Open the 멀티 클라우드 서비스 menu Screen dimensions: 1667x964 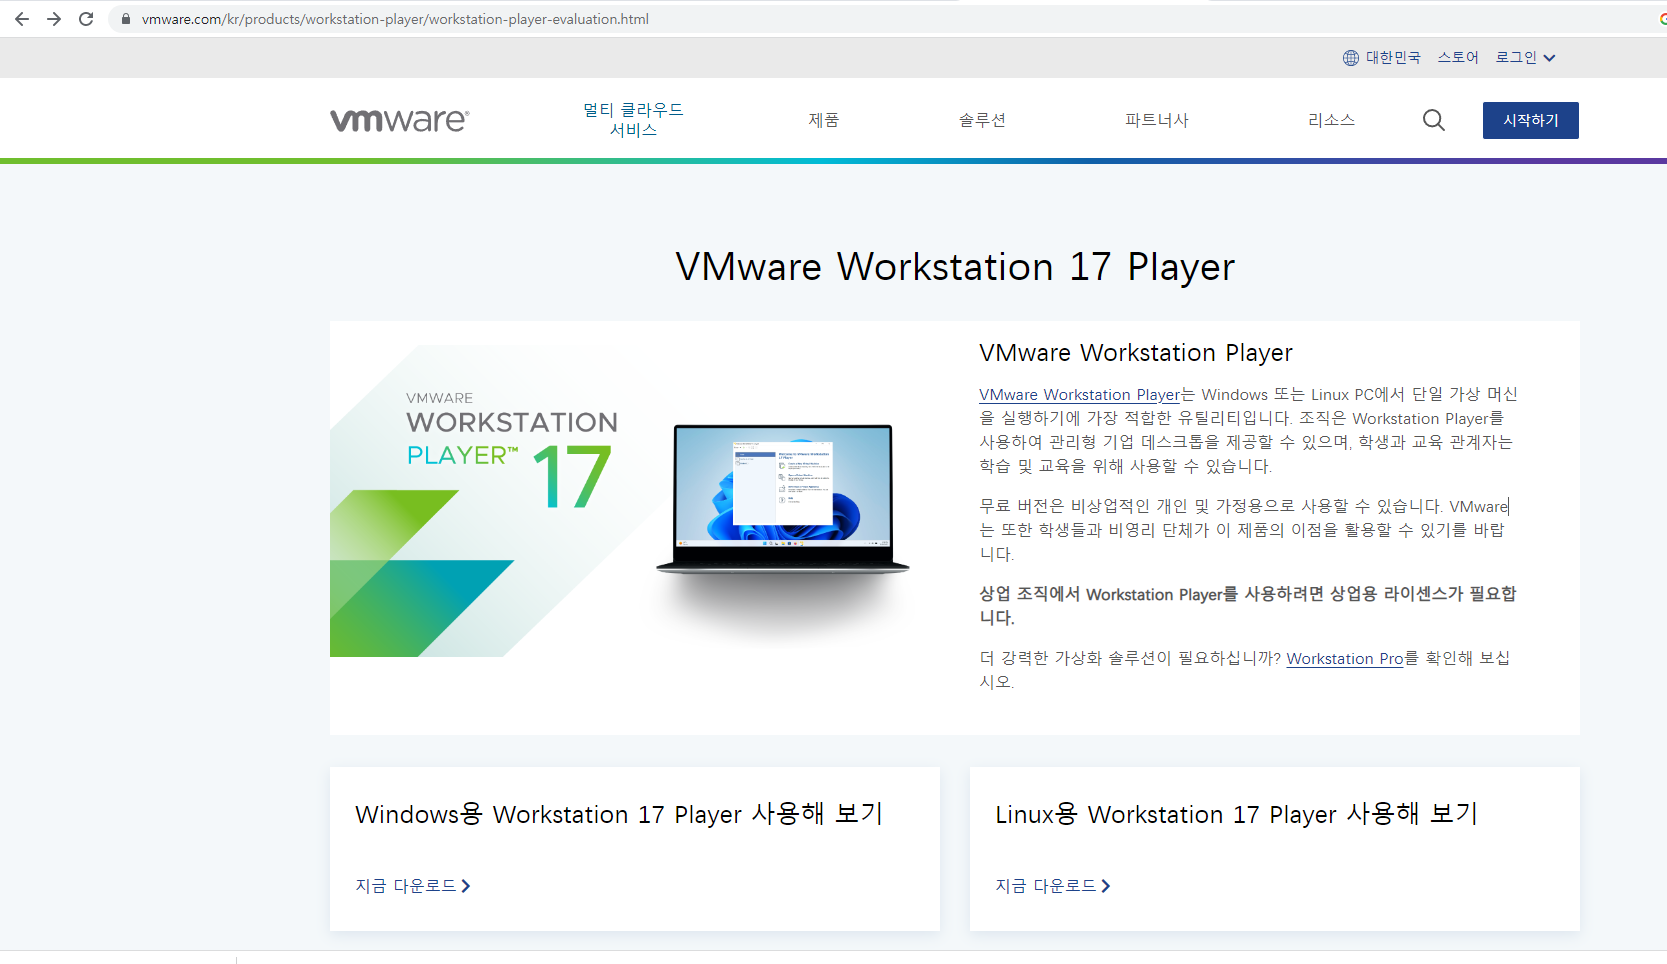[x=633, y=120]
